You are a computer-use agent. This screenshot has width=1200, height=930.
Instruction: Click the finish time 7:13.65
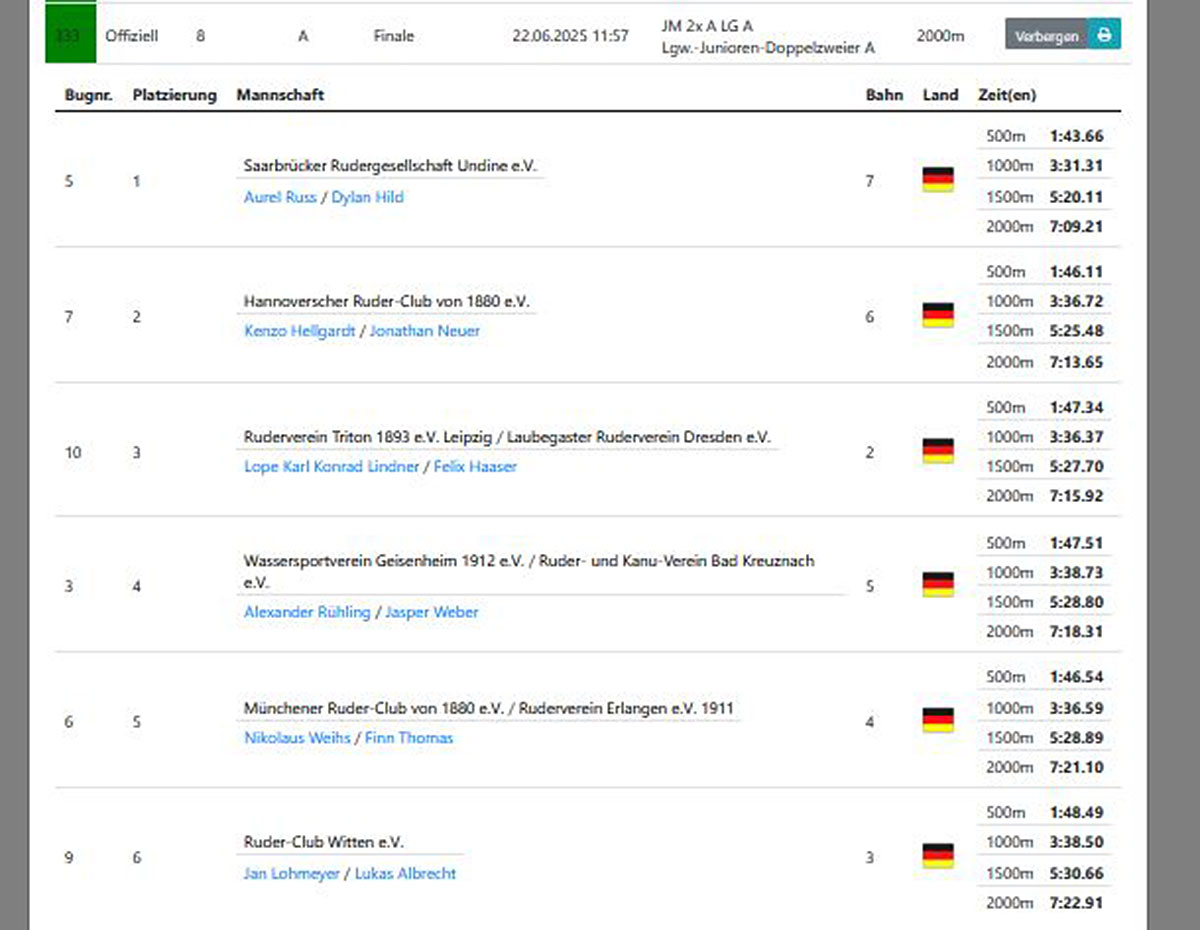[1077, 362]
